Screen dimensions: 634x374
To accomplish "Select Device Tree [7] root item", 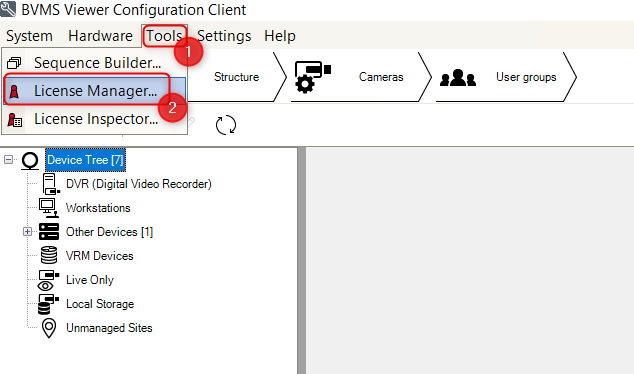I will pos(85,160).
